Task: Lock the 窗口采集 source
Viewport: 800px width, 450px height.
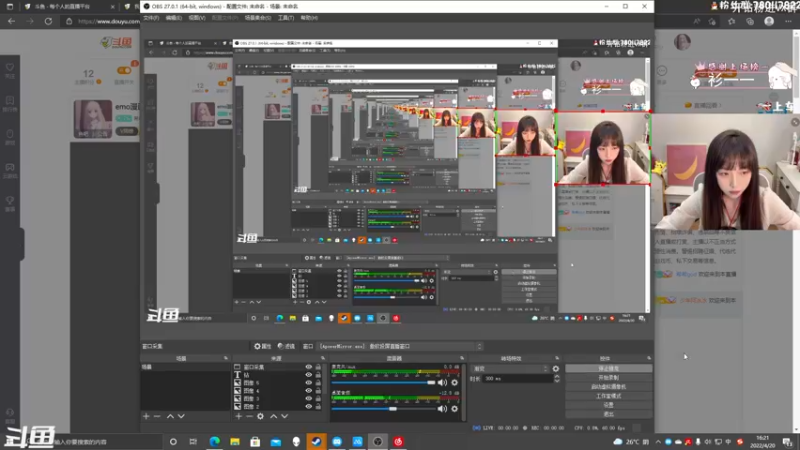Action: coord(318,367)
